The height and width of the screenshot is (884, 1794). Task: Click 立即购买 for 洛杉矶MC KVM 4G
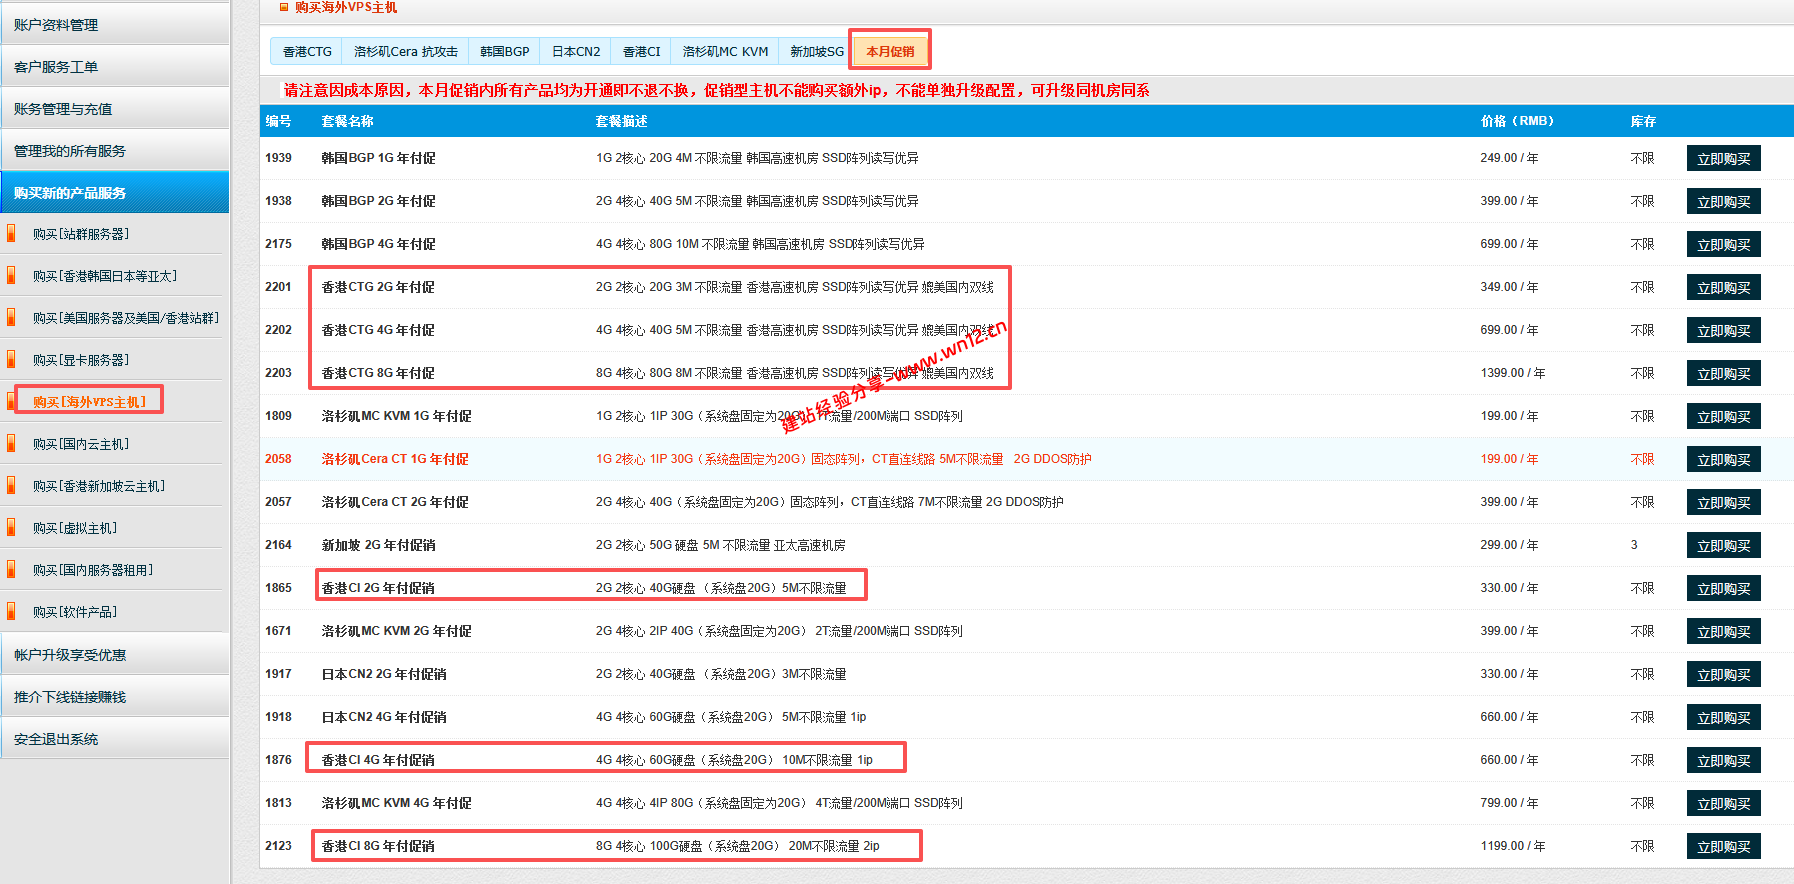(x=1723, y=804)
